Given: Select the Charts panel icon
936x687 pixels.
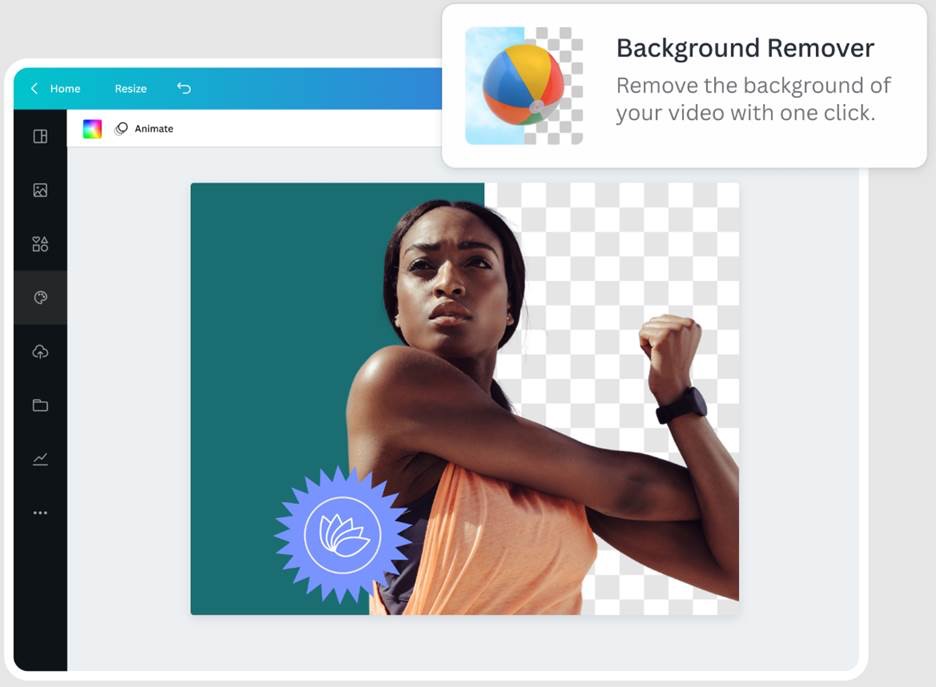Looking at the screenshot, I should tap(40, 458).
